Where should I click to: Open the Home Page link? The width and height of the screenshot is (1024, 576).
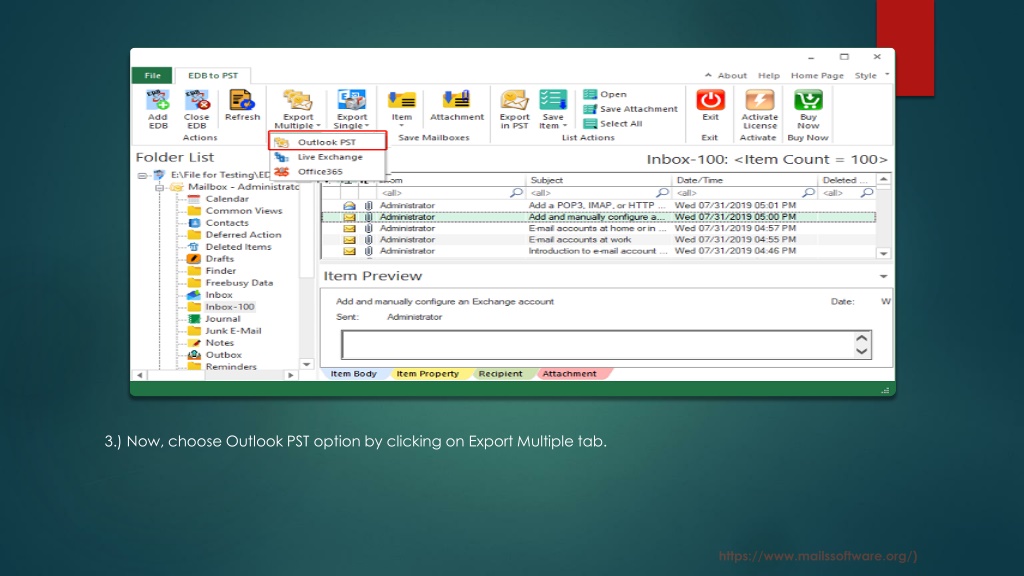point(817,75)
